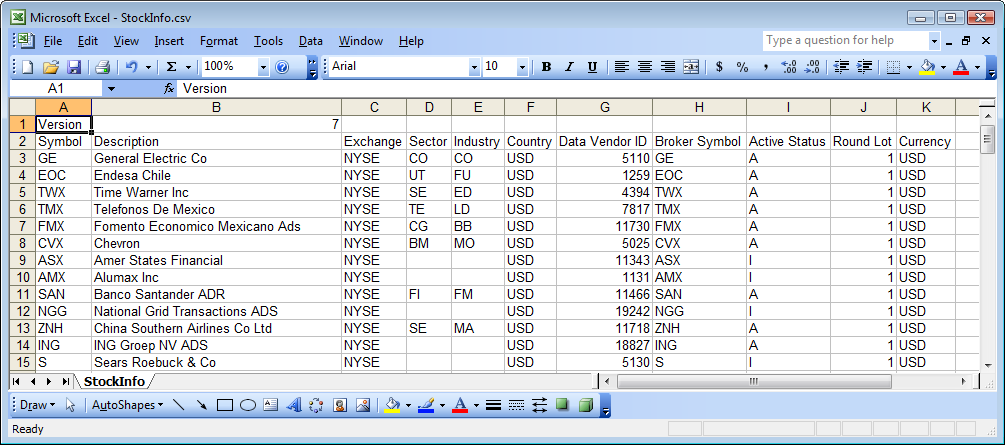The height and width of the screenshot is (445, 1005).
Task: Toggle Bold formatting
Action: point(546,67)
